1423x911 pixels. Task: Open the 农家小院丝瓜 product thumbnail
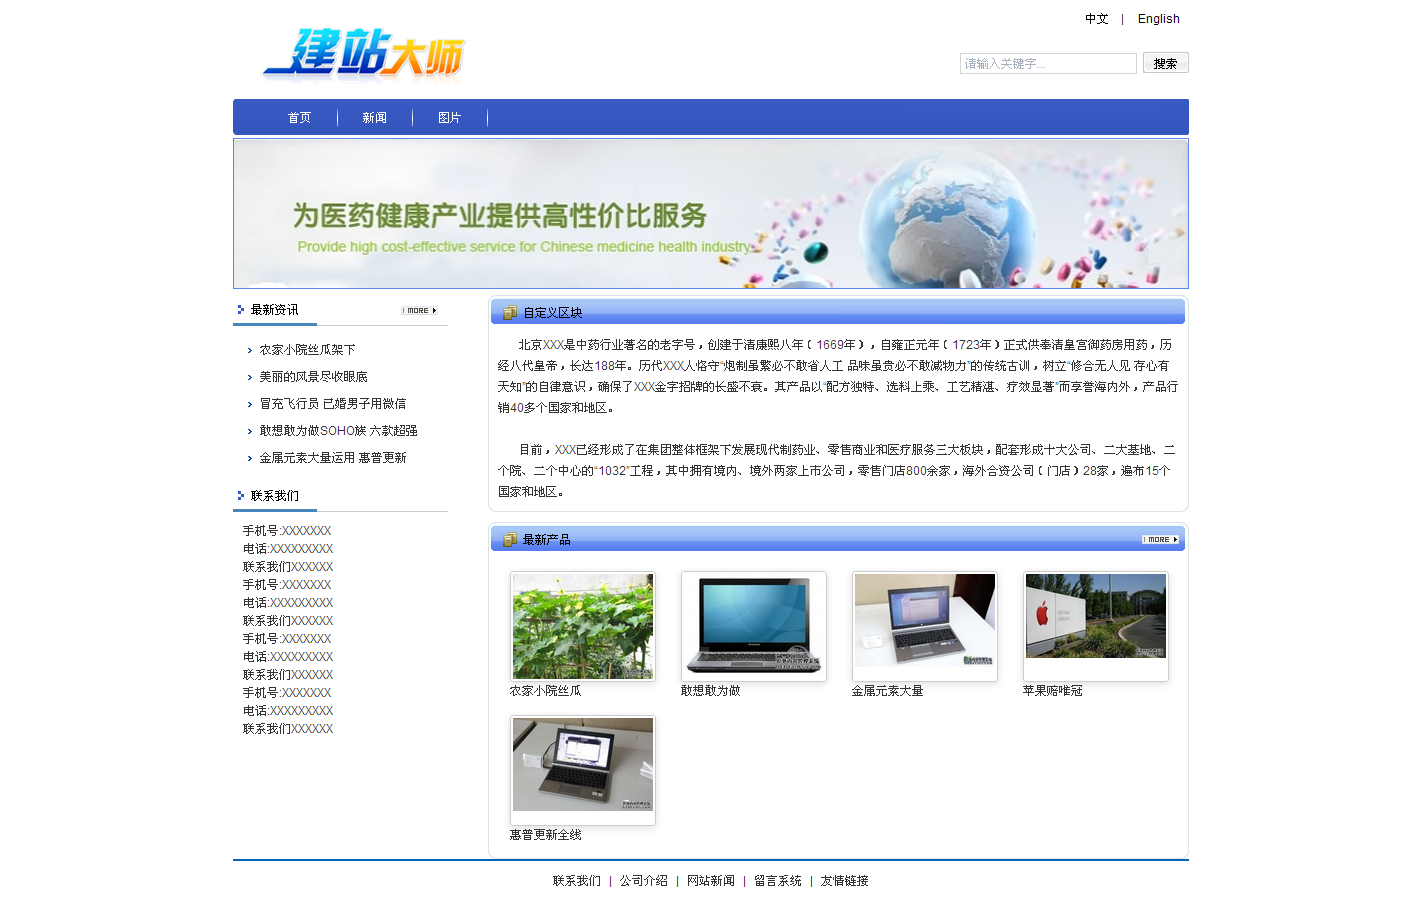click(x=583, y=627)
